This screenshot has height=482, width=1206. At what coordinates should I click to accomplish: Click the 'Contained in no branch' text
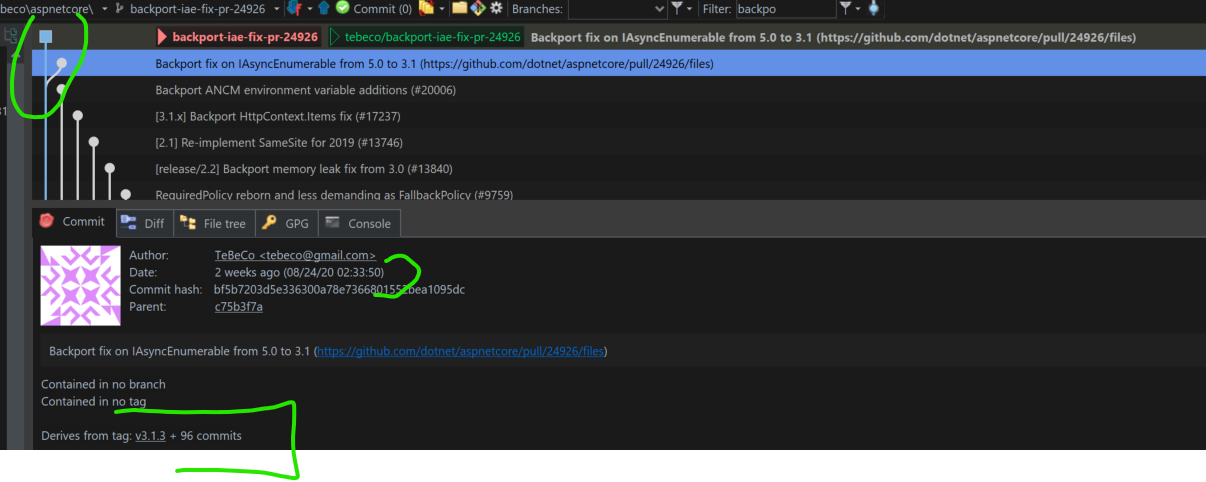click(x=103, y=384)
